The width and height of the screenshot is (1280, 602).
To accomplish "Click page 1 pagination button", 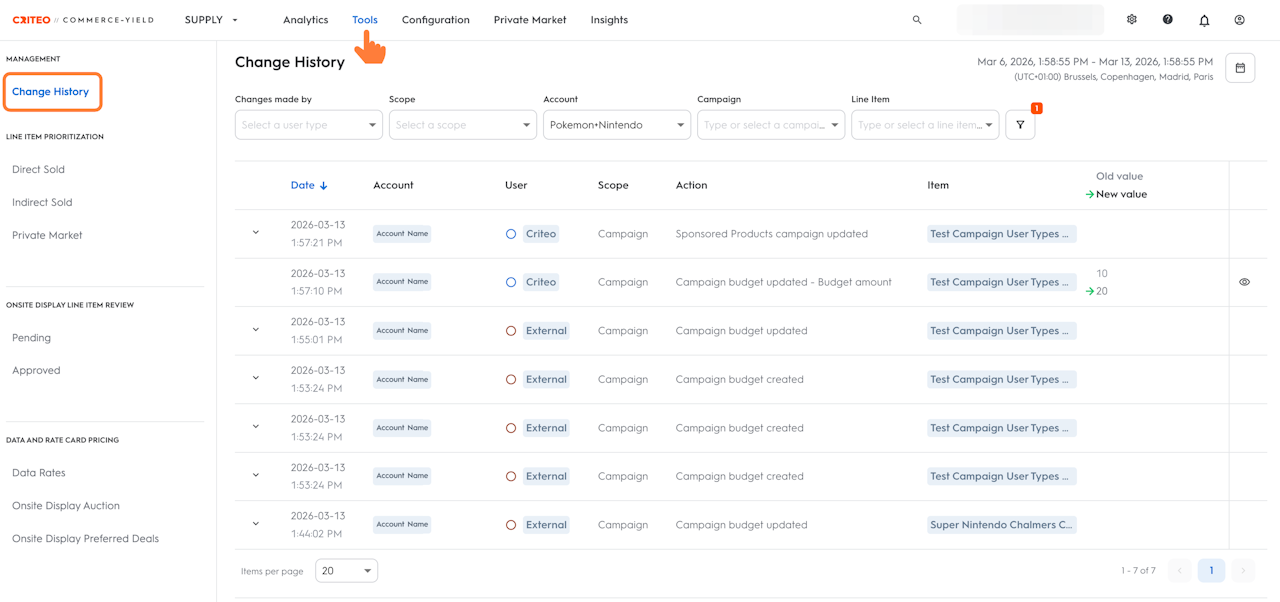I will (1211, 571).
